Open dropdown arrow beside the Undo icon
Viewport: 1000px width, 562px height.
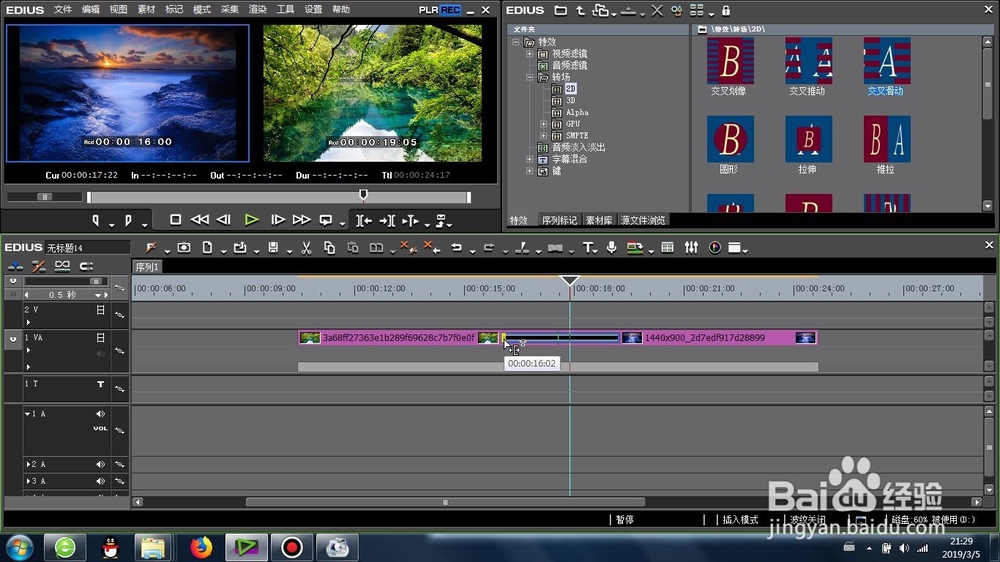pyautogui.click(x=472, y=251)
